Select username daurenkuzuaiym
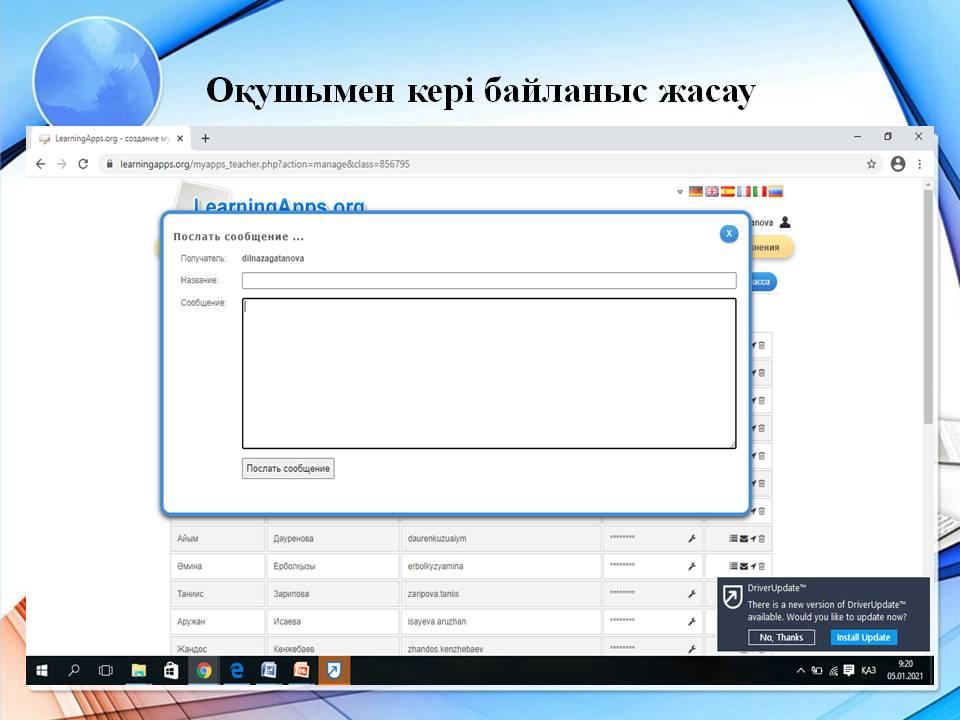Screen dimensions: 960x720 pyautogui.click(x=437, y=539)
